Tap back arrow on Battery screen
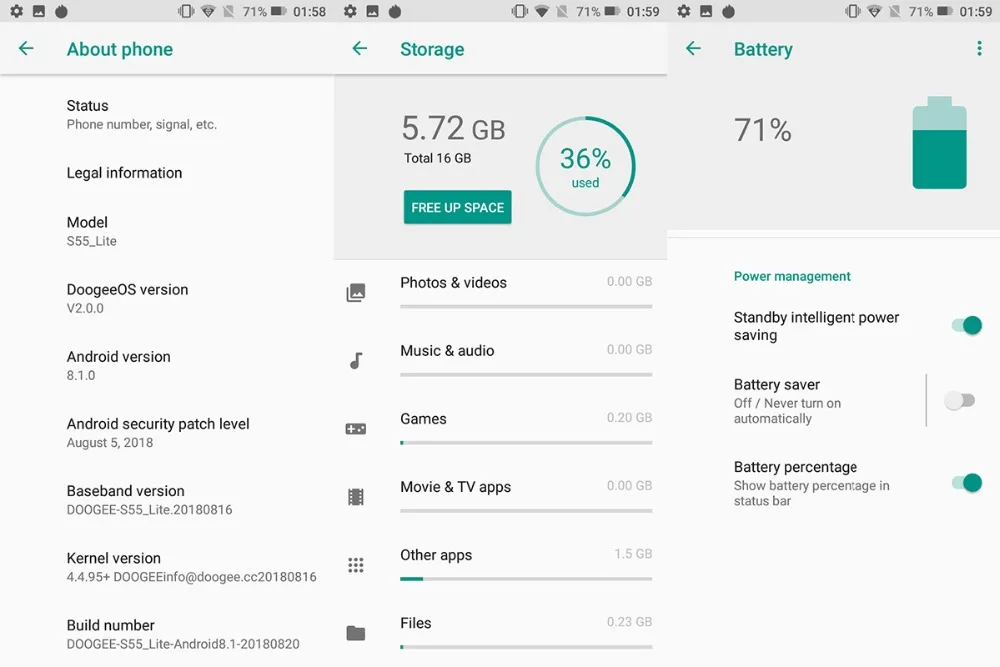The image size is (1000, 667). point(693,48)
